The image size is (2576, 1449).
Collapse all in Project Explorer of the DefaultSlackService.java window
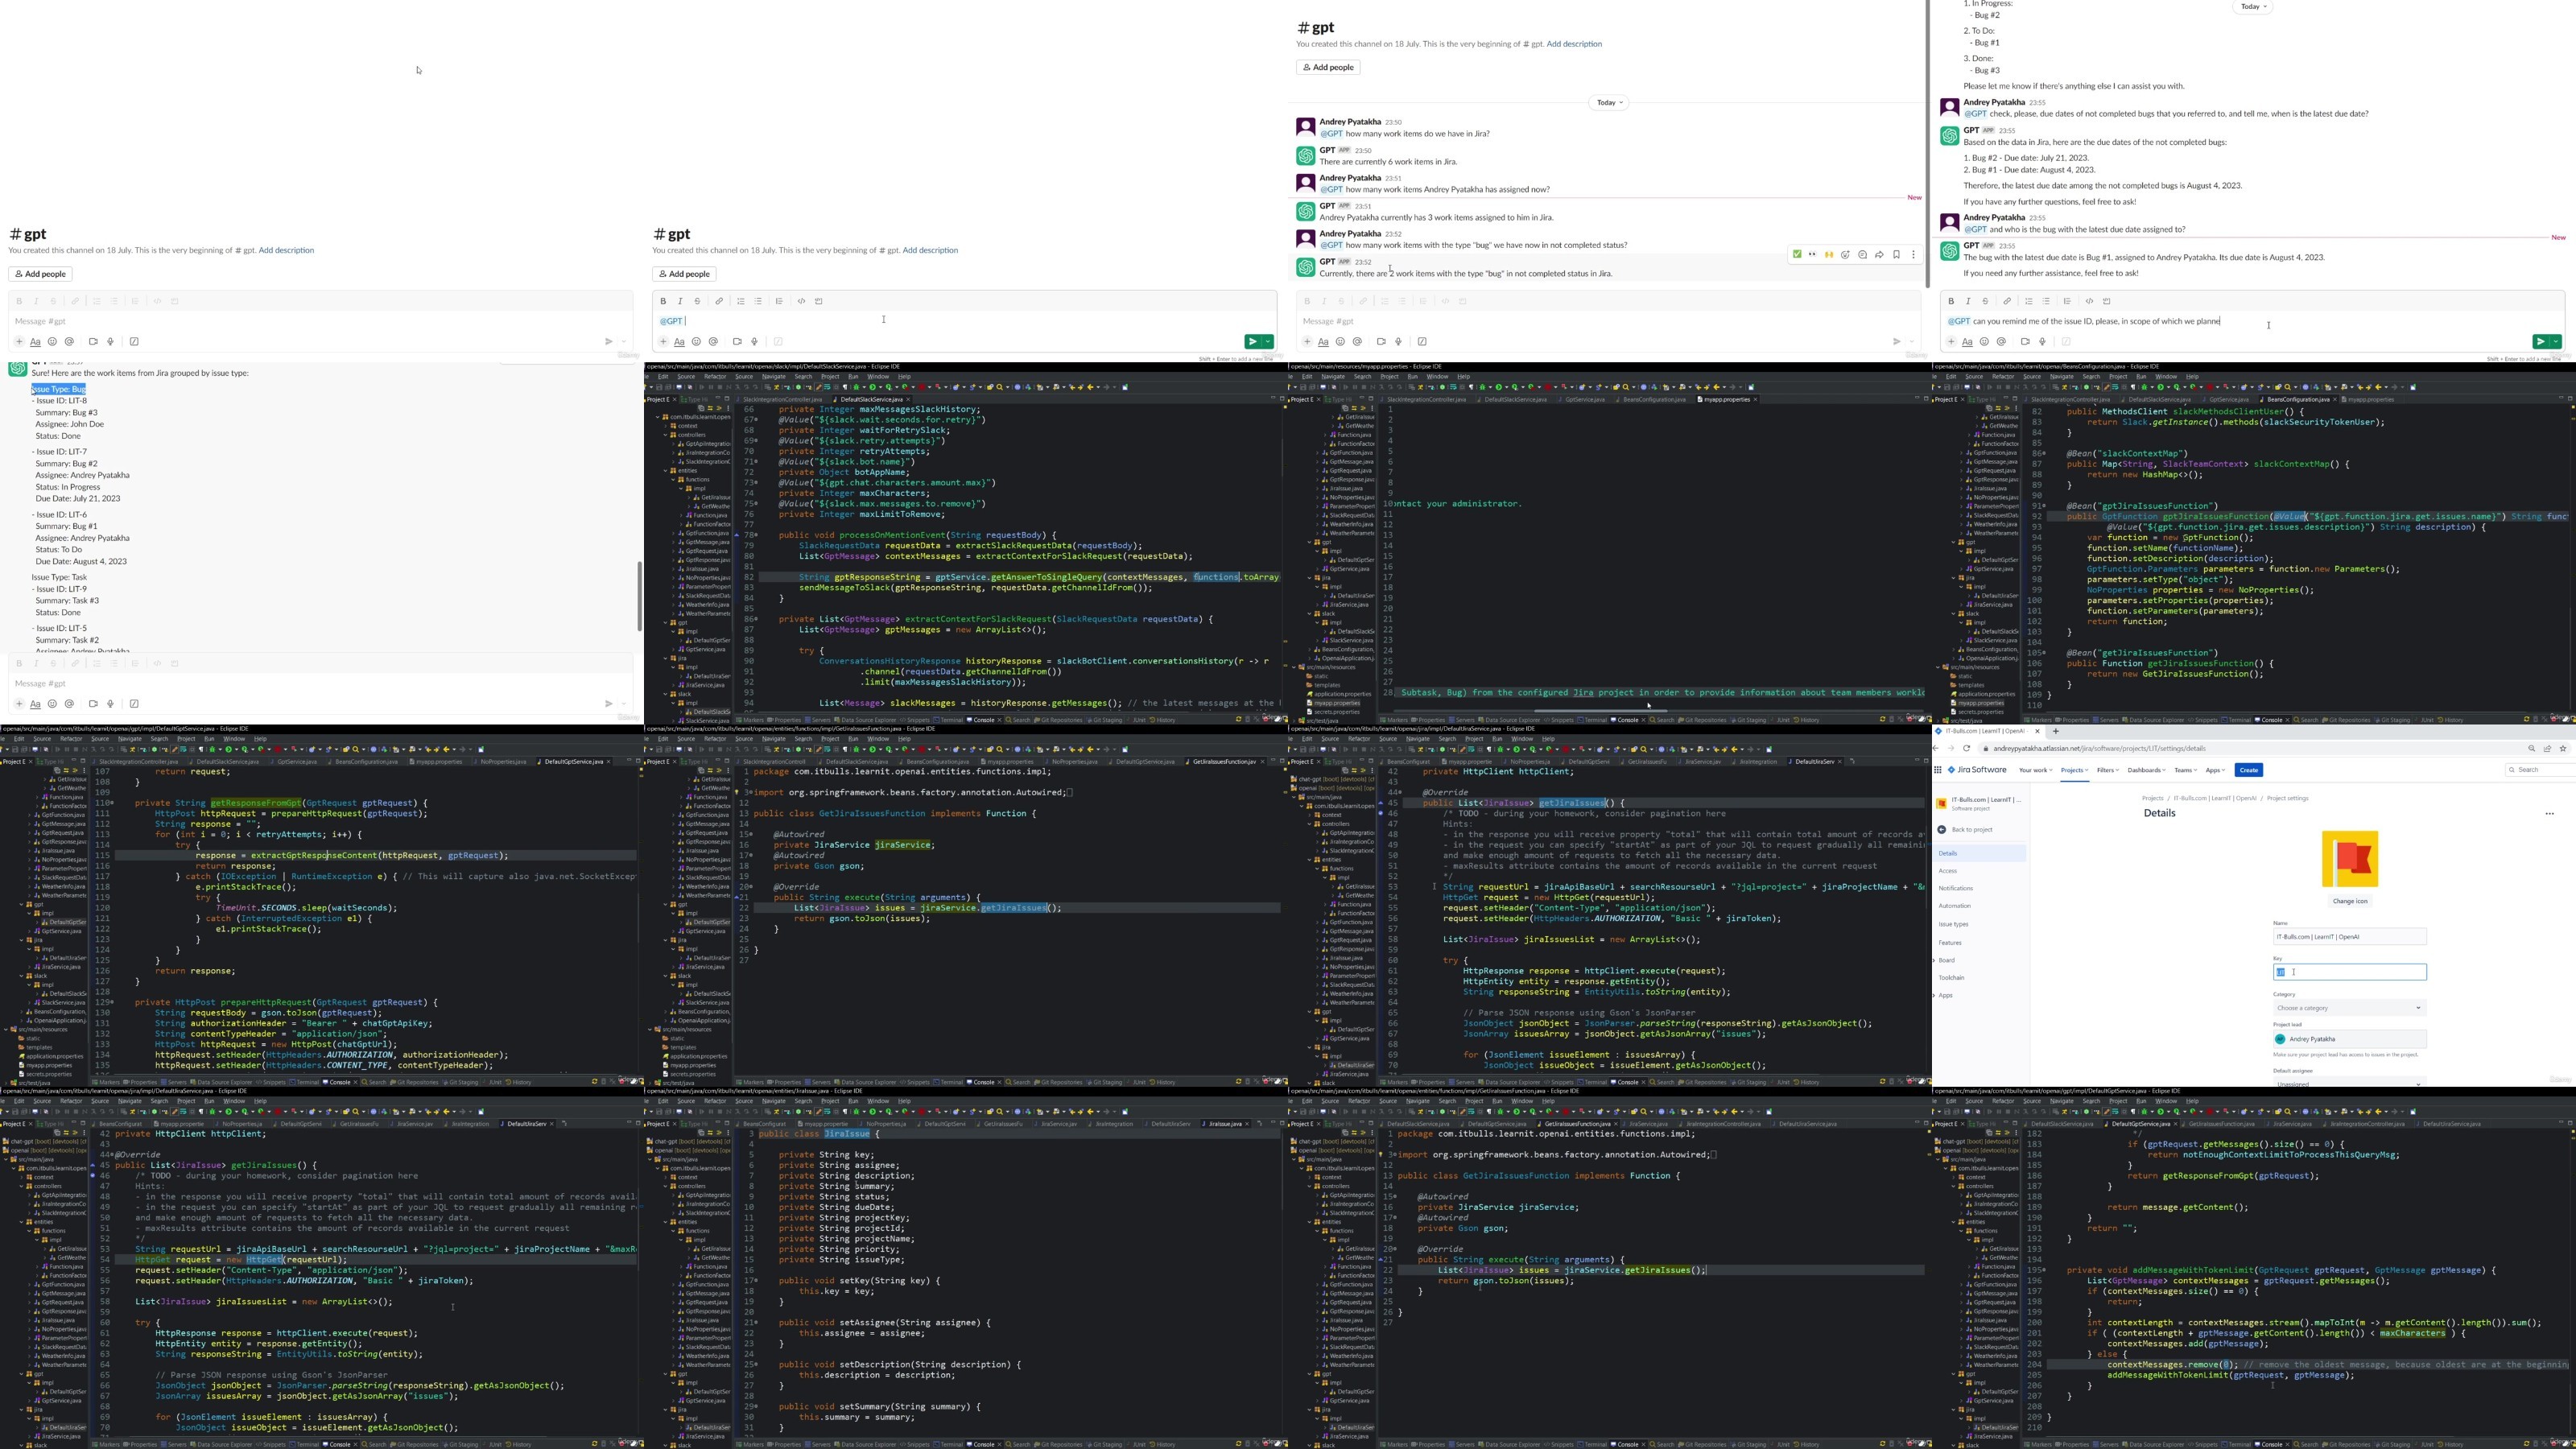coord(702,408)
